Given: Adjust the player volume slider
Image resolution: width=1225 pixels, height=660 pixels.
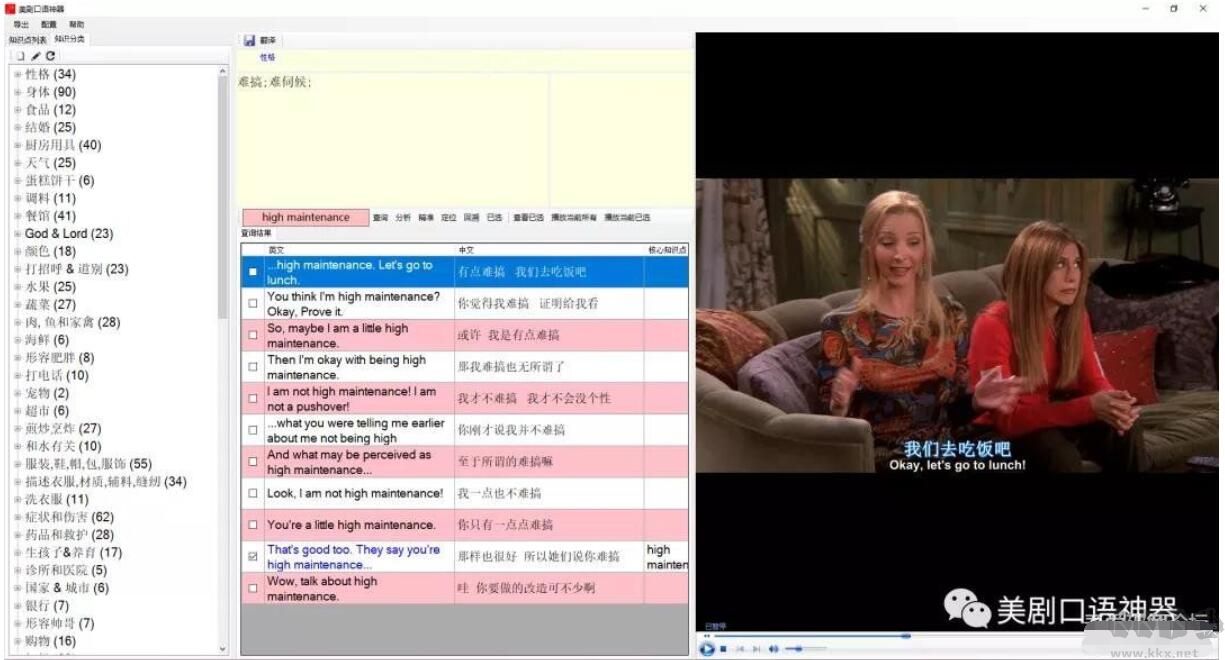Looking at the screenshot, I should point(806,649).
